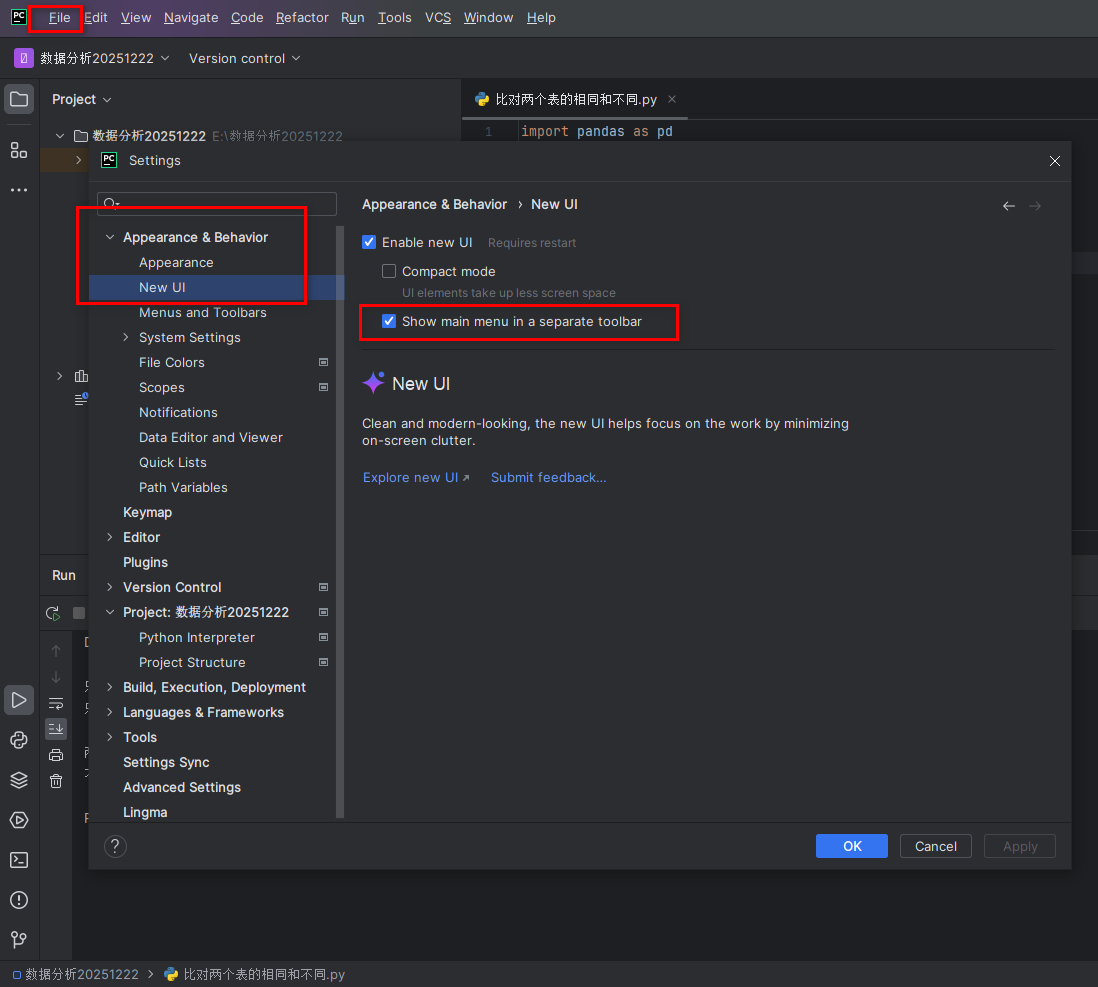Open the Python Packages layers icon

tap(19, 780)
